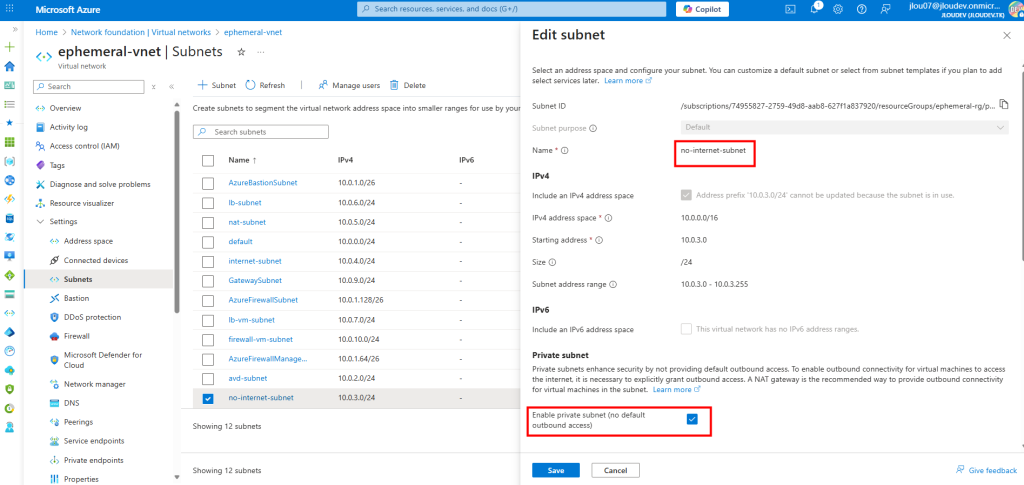1024x485 pixels.
Task: Open portal settings gear
Action: pyautogui.click(x=838, y=9)
